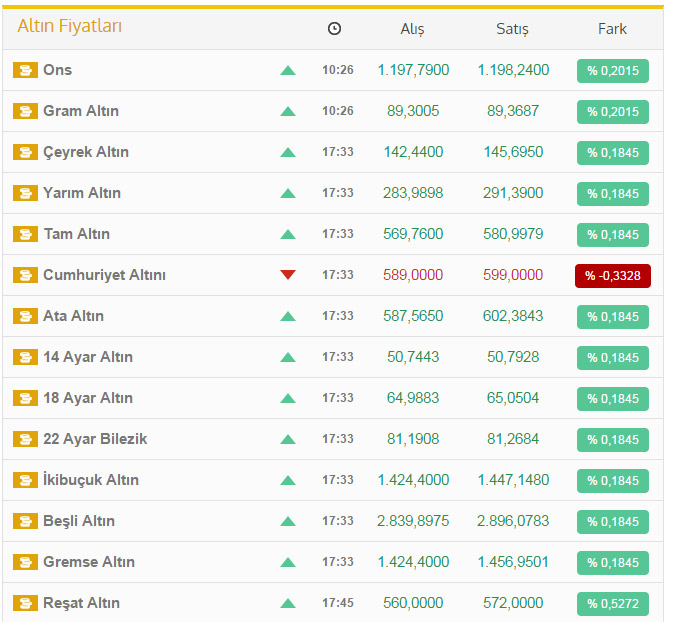Click the gold icon next to Gram Altın
The height and width of the screenshot is (622, 687).
coord(25,111)
